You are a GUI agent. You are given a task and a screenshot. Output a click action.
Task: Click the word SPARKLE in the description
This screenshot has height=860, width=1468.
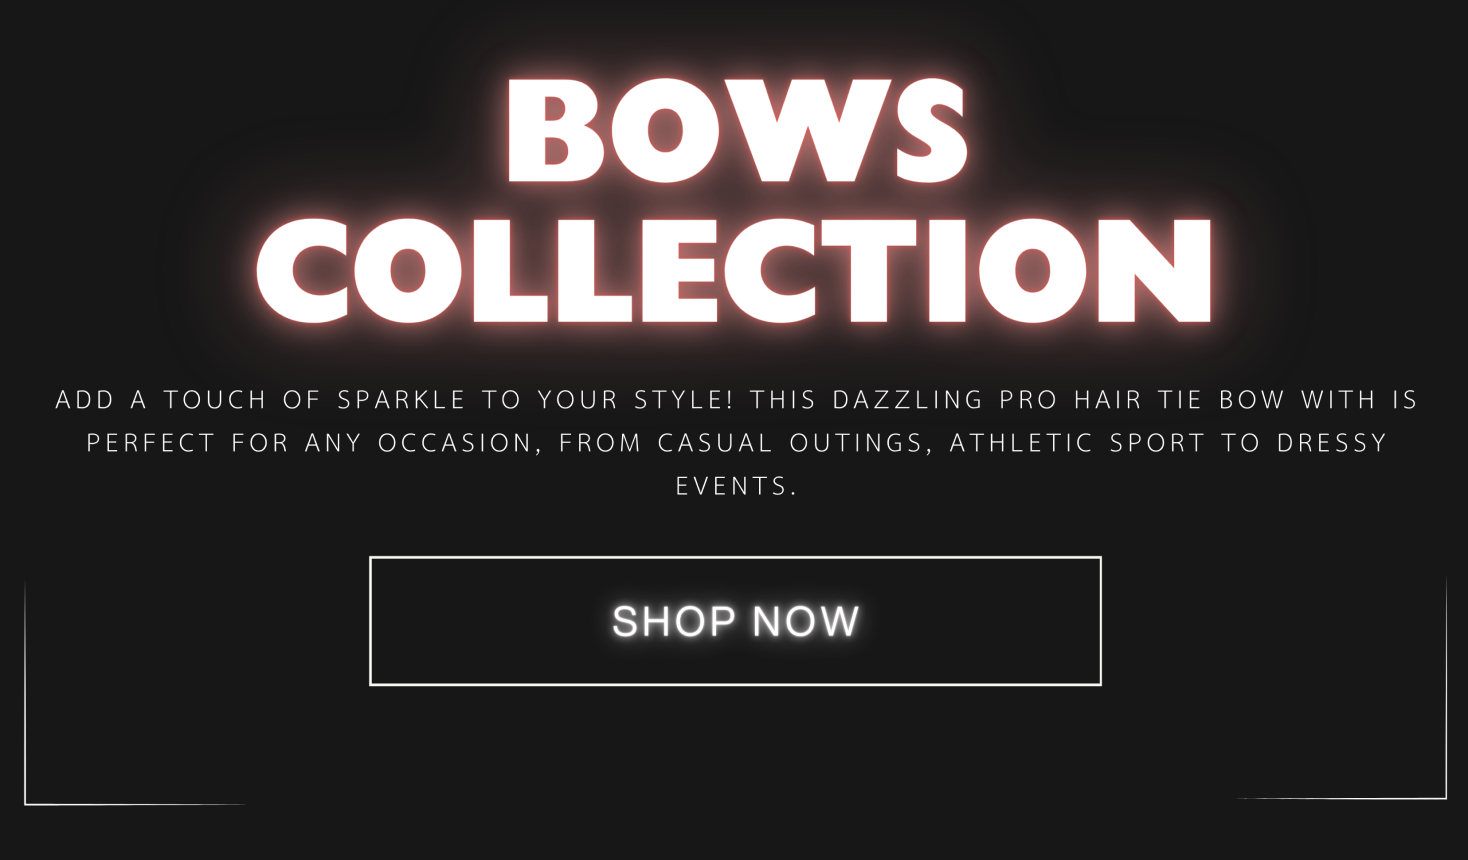[x=401, y=400]
